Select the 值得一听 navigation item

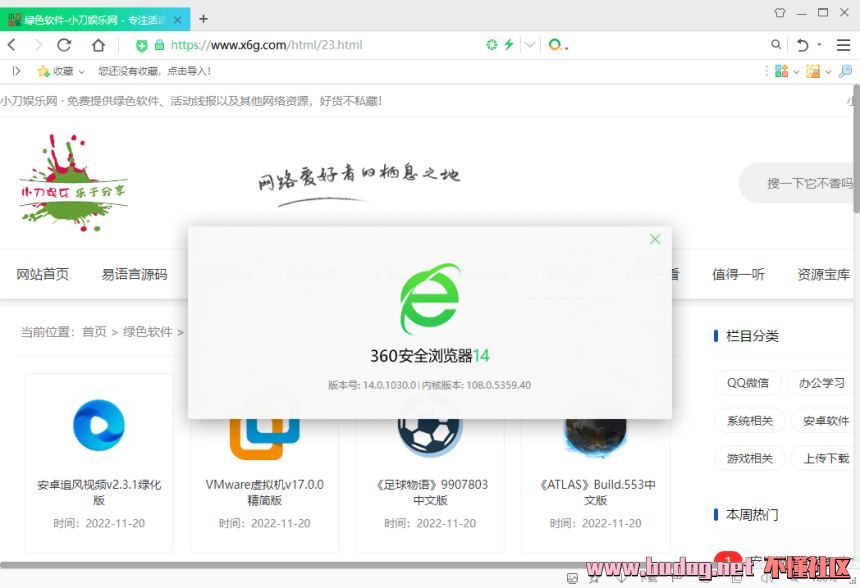738,274
